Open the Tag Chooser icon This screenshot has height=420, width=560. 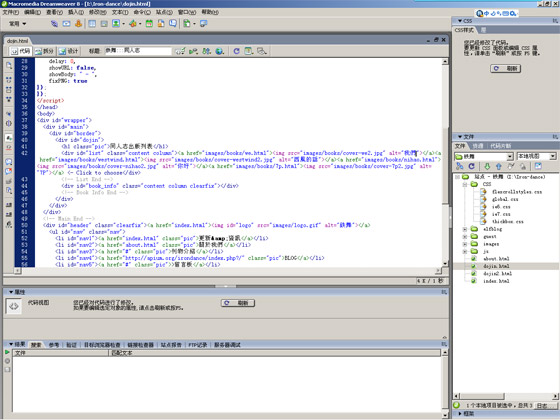click(x=204, y=24)
